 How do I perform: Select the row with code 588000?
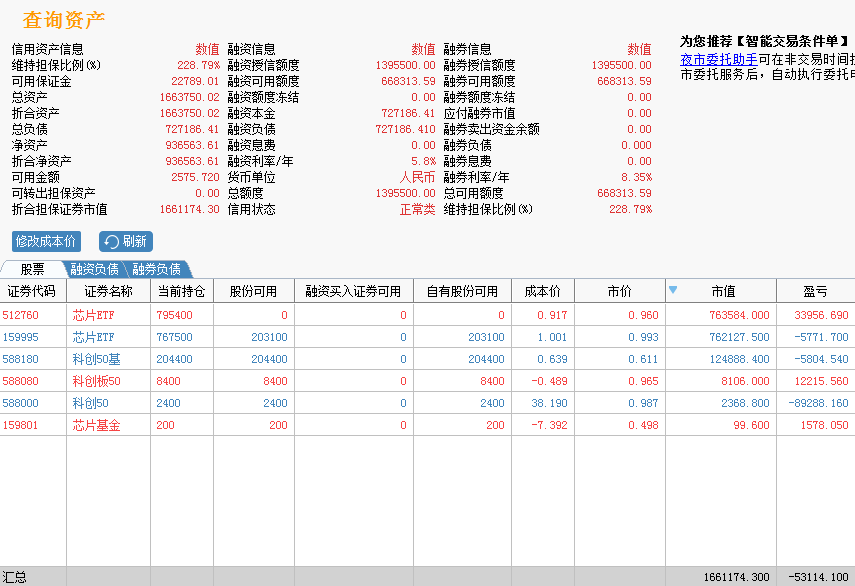pyautogui.click(x=428, y=403)
